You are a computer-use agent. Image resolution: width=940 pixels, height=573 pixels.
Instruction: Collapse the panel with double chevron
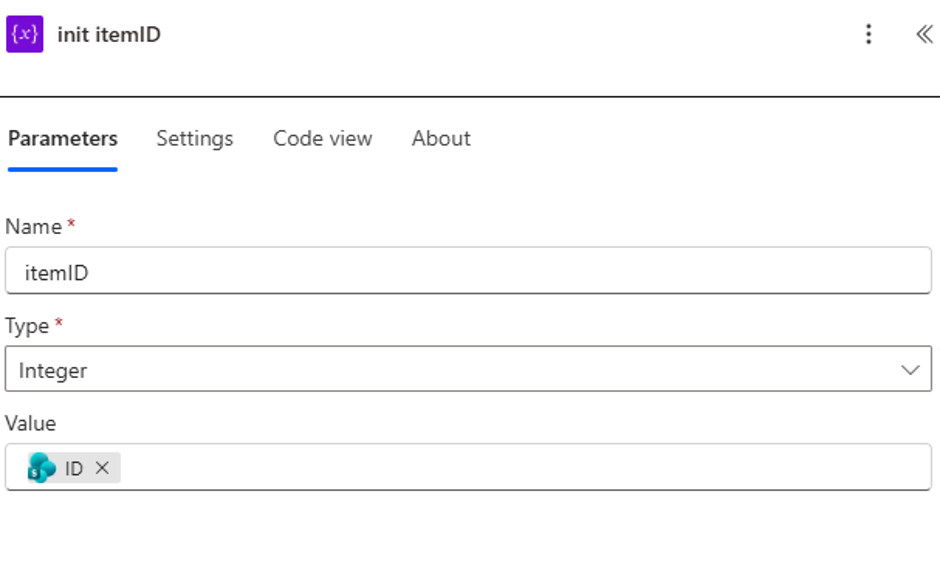924,34
